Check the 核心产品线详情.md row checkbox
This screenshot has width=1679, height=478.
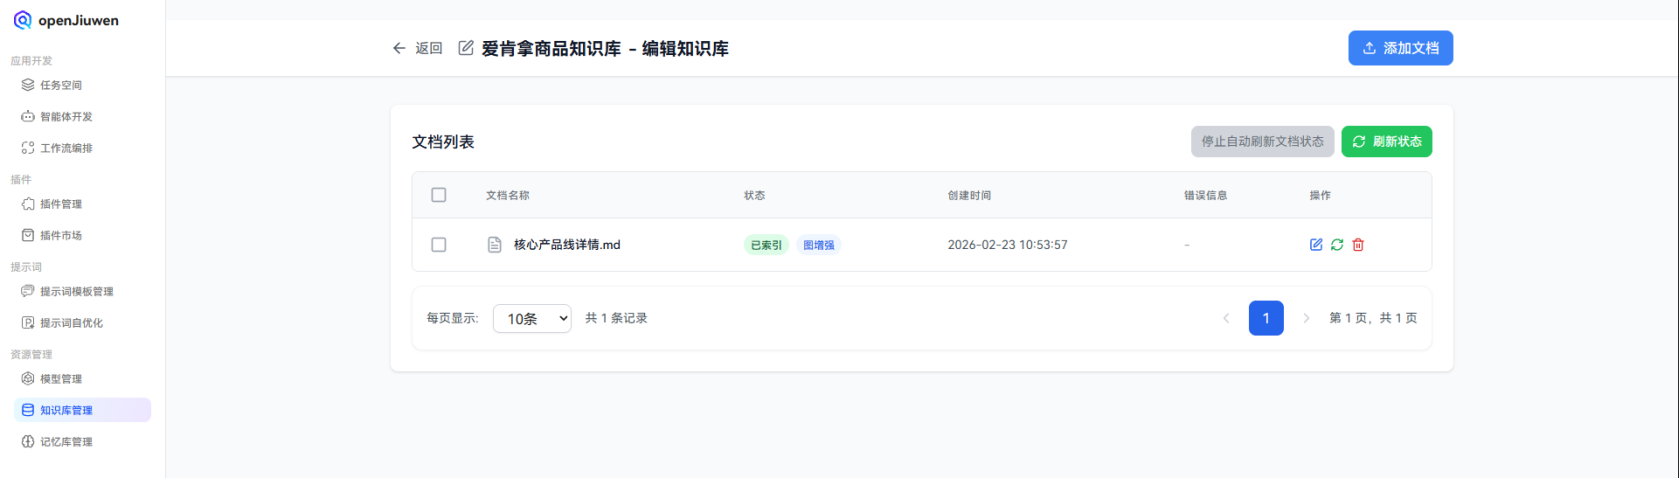(438, 244)
